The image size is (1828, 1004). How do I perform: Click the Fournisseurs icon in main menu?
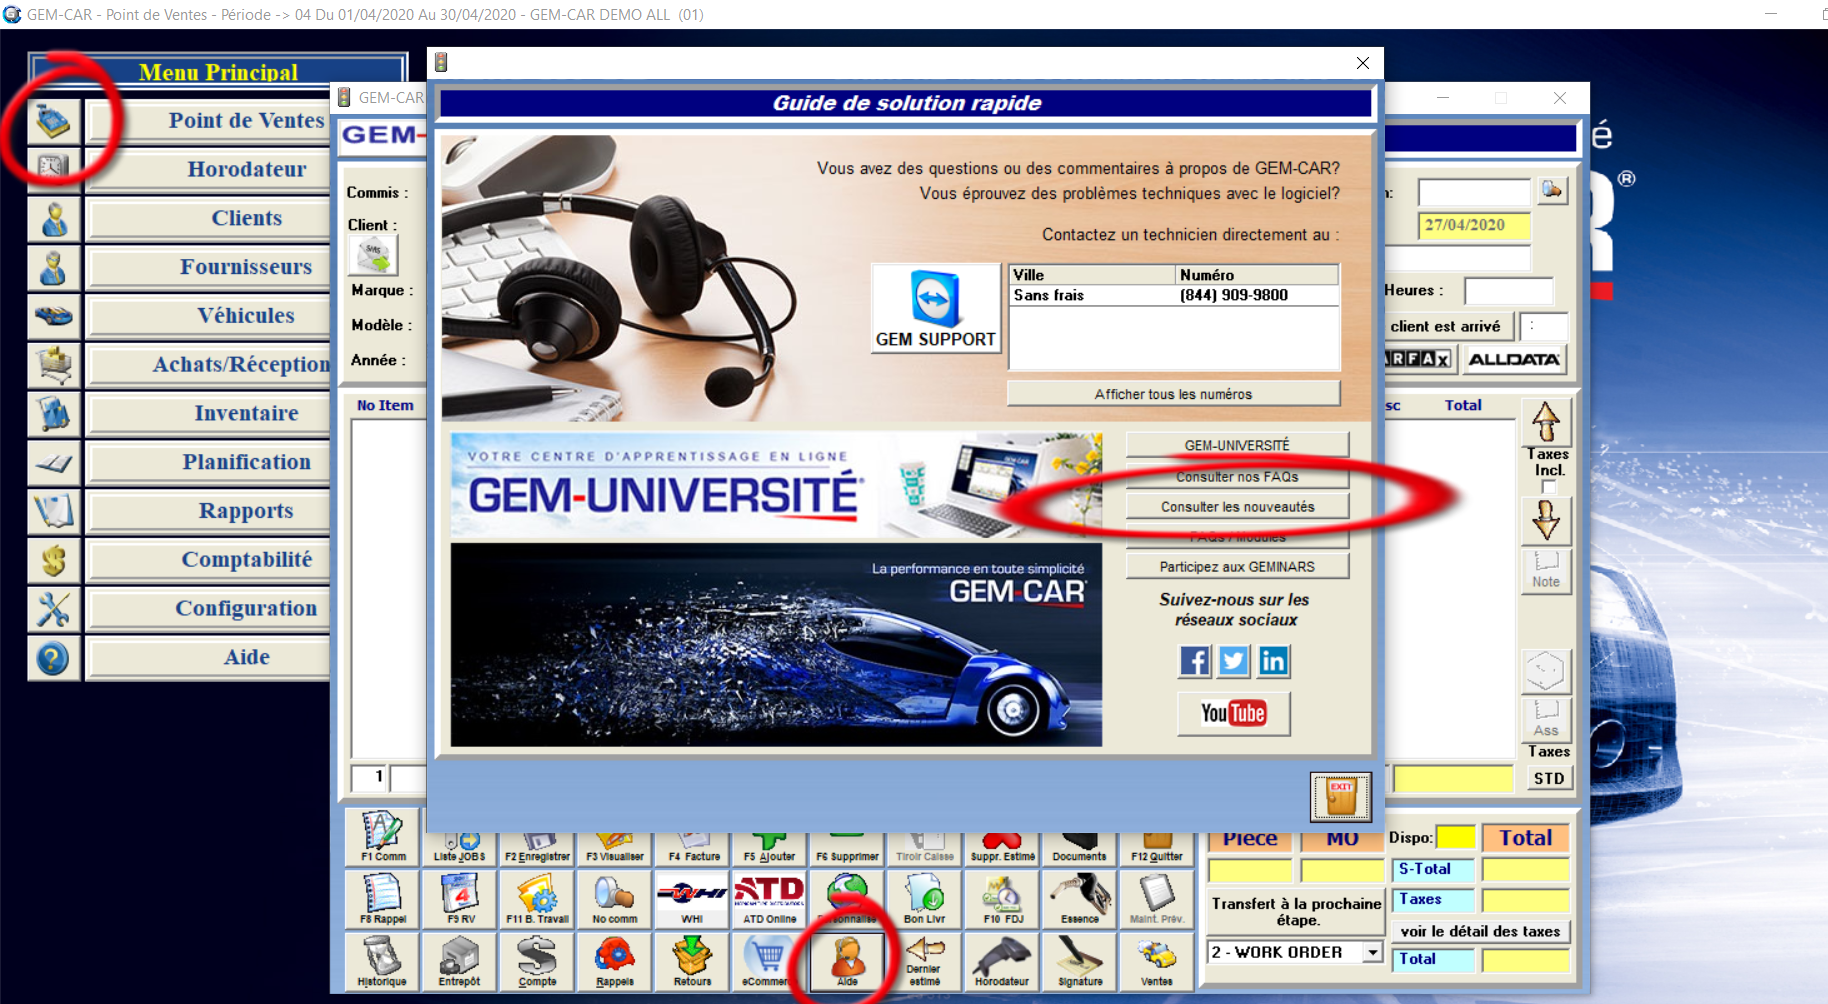pyautogui.click(x=54, y=267)
